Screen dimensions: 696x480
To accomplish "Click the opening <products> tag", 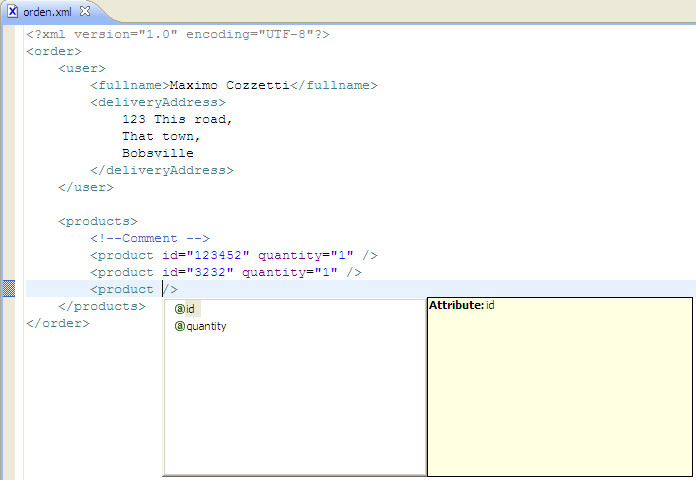I will 98,222.
